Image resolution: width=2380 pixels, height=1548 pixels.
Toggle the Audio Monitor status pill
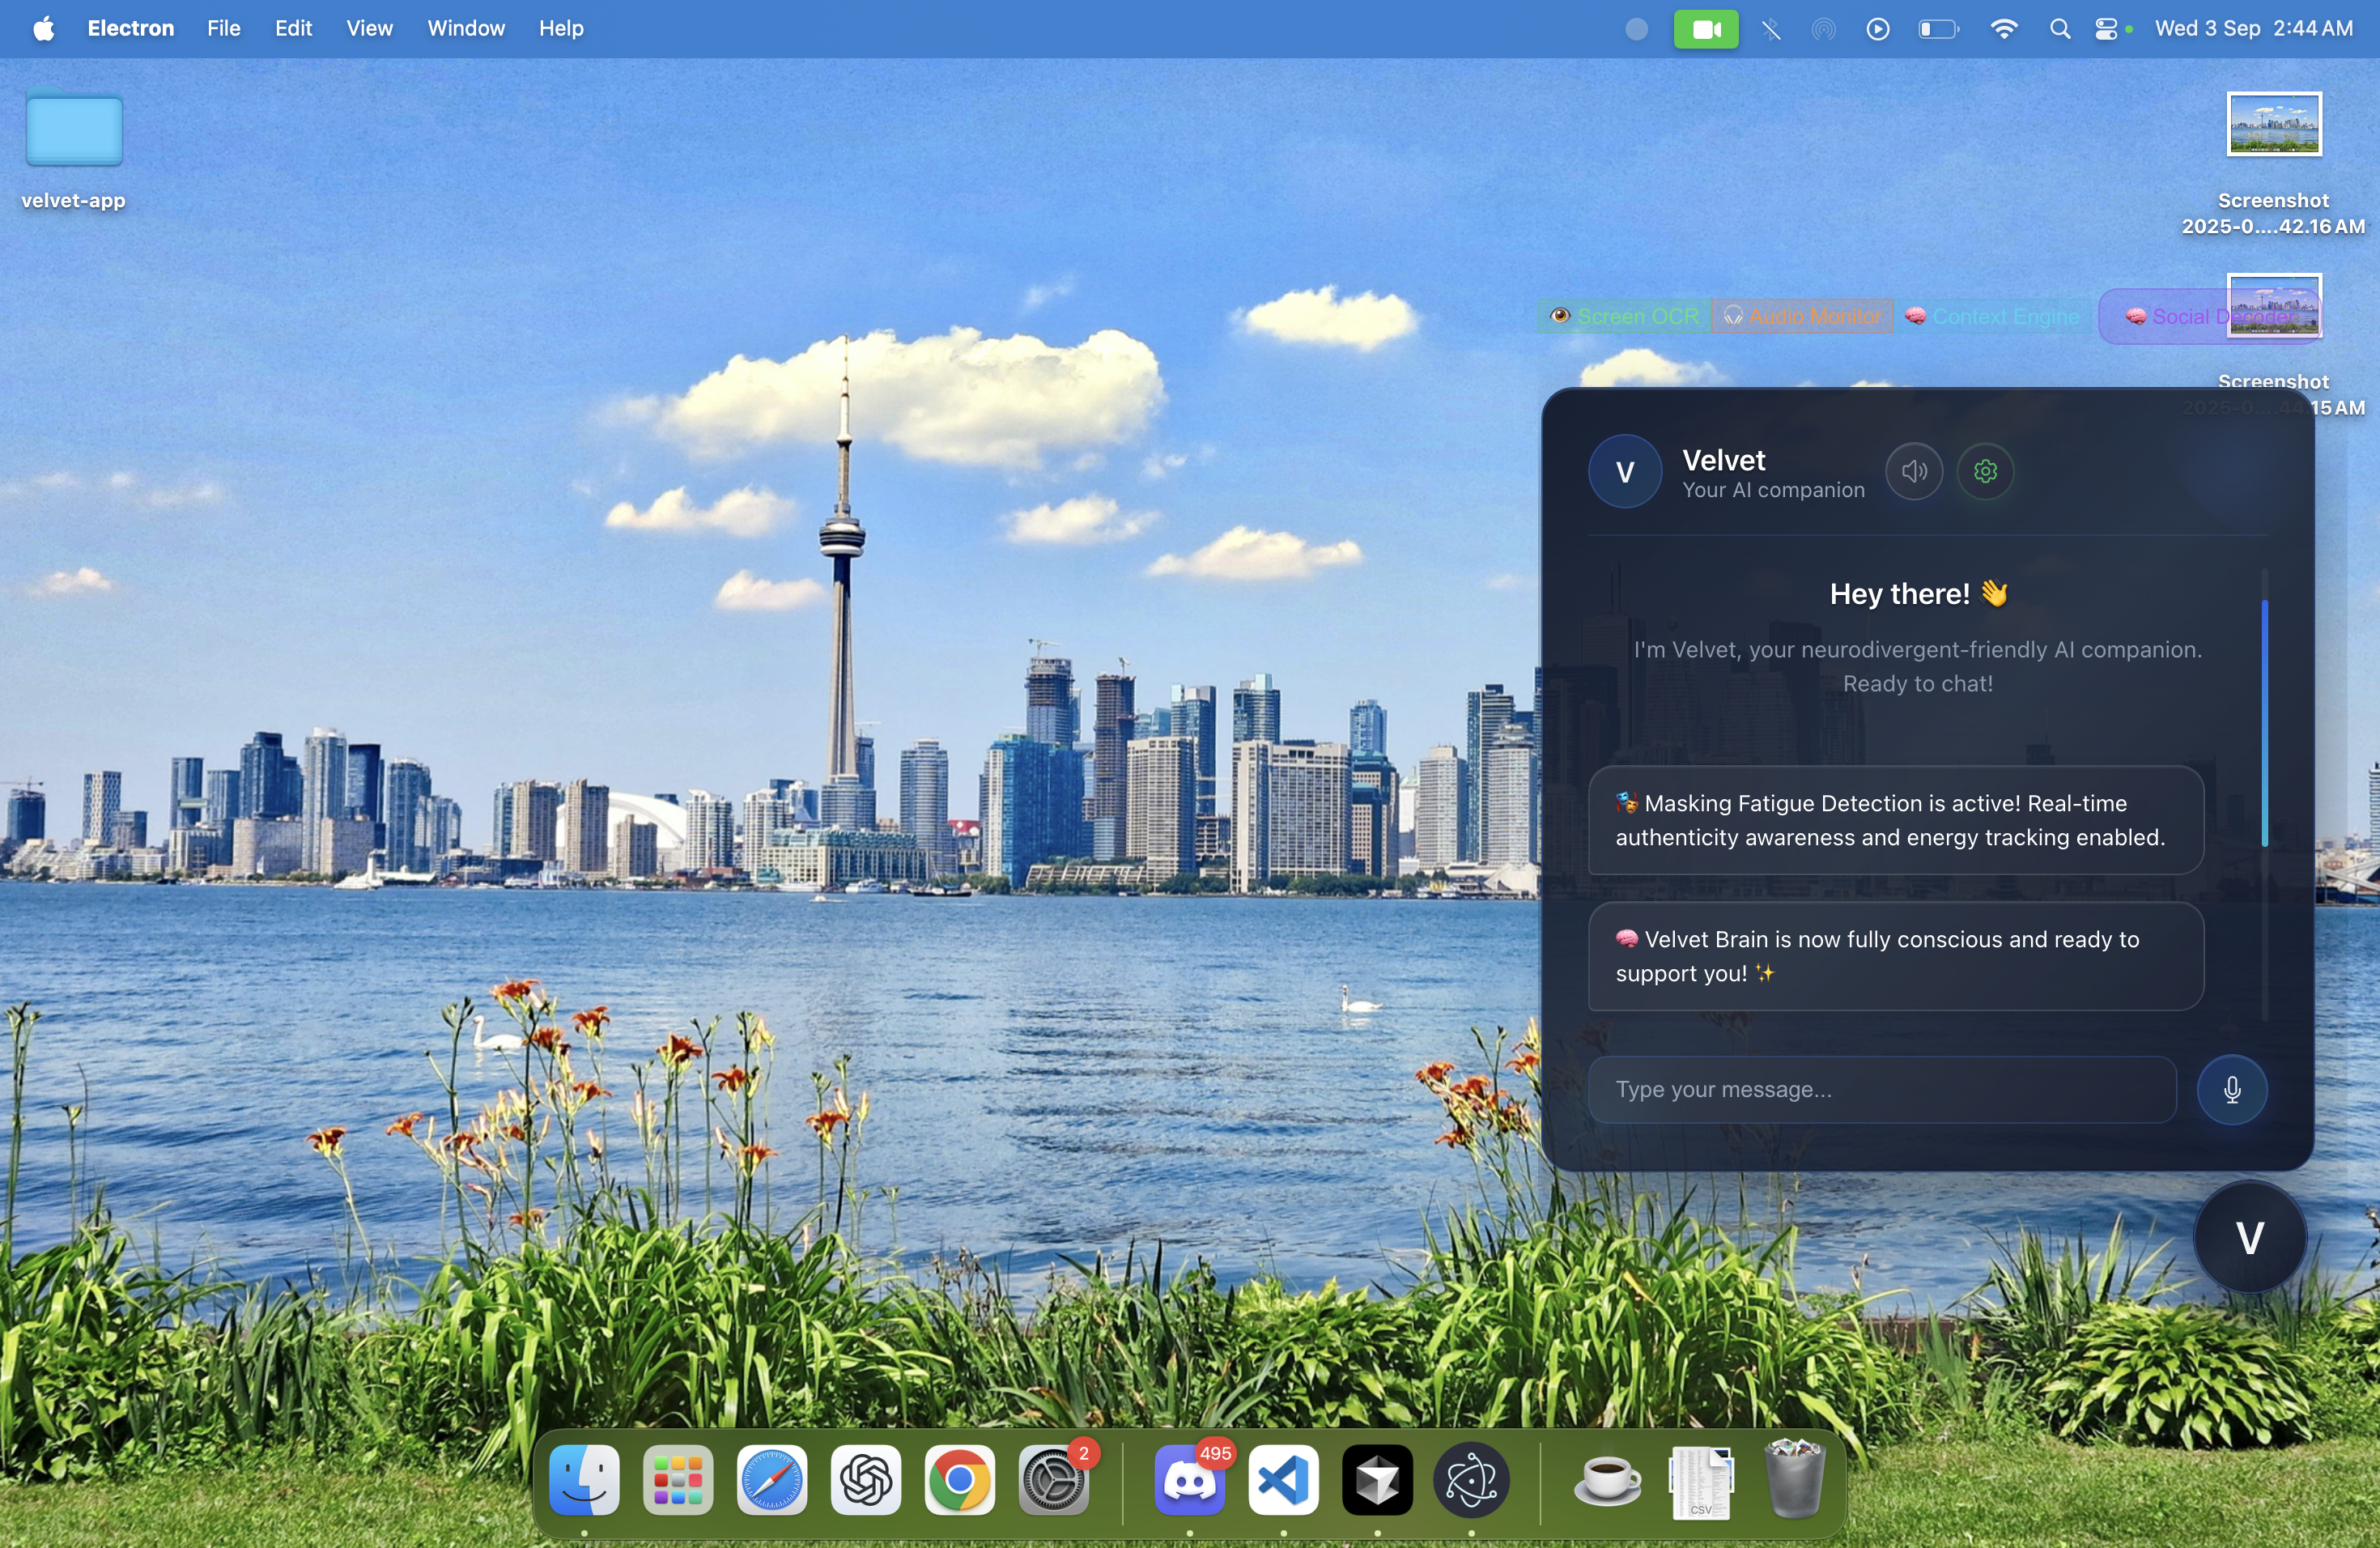[1802, 317]
